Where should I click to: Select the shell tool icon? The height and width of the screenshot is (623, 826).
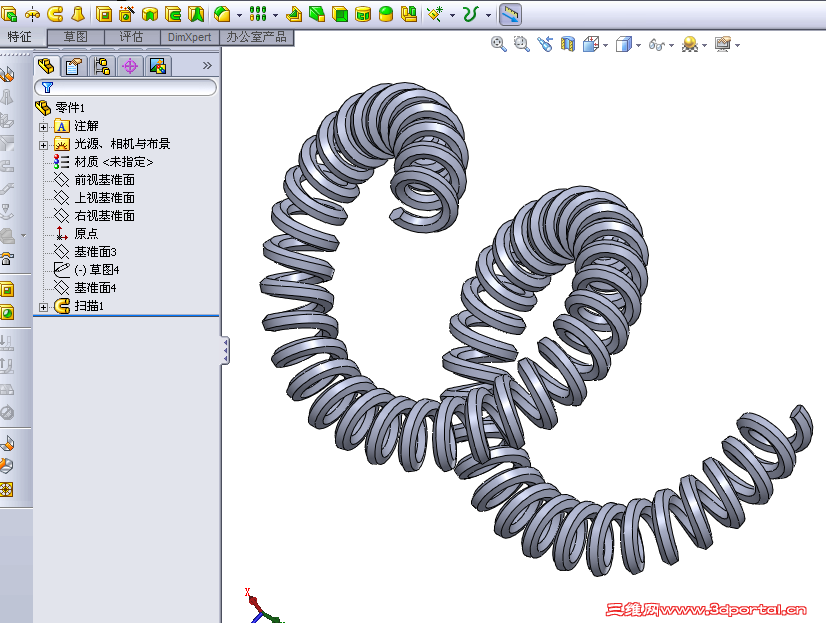(340, 14)
